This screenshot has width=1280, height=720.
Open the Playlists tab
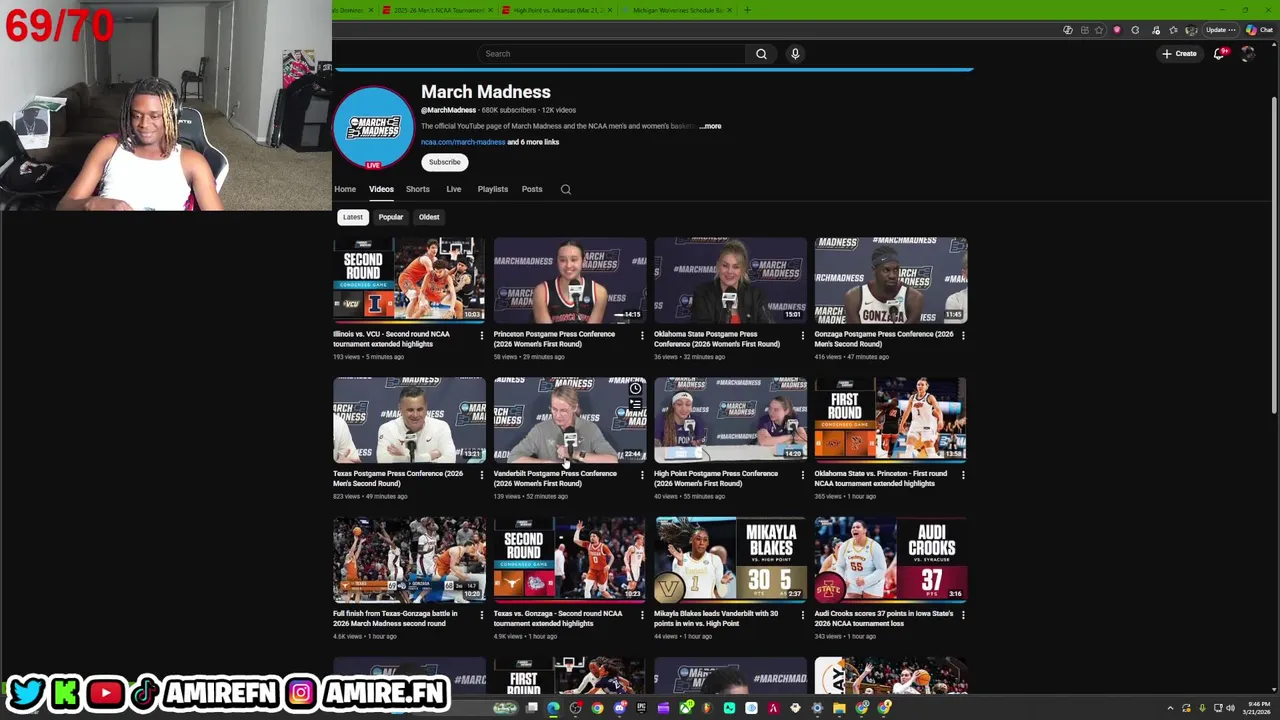coord(493,189)
